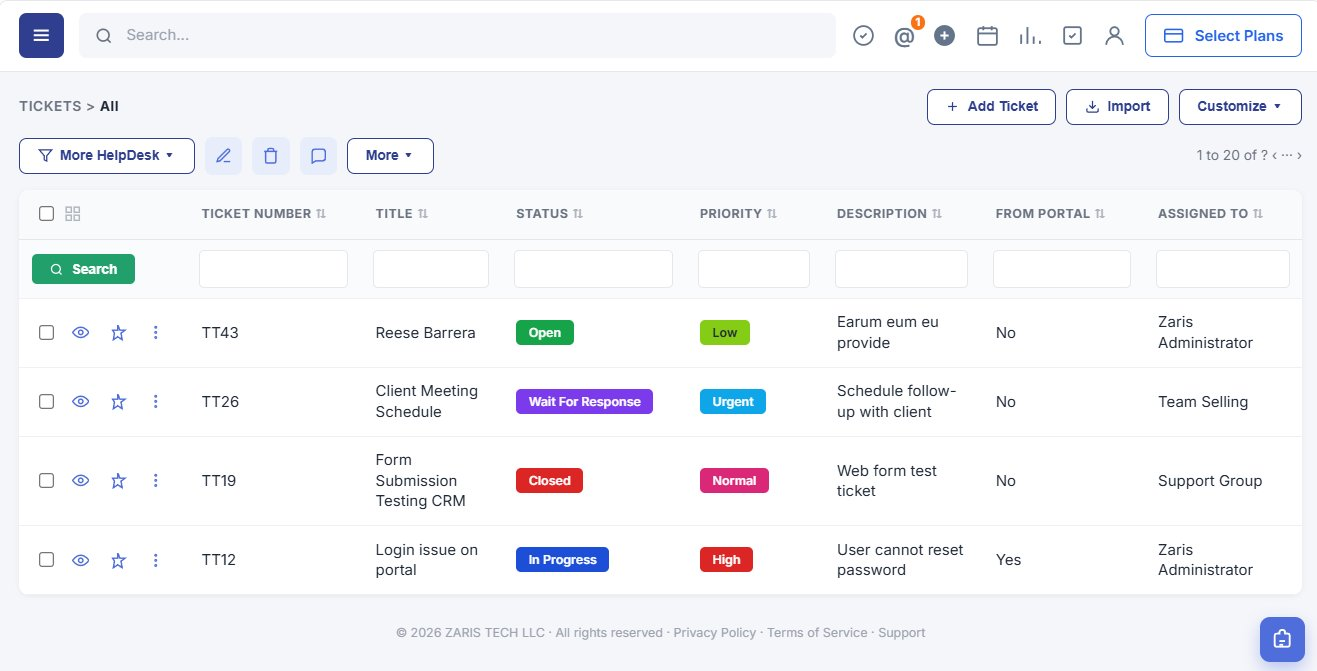This screenshot has height=671, width=1317.
Task: View ticket TT19 with eye icon
Action: (x=81, y=481)
